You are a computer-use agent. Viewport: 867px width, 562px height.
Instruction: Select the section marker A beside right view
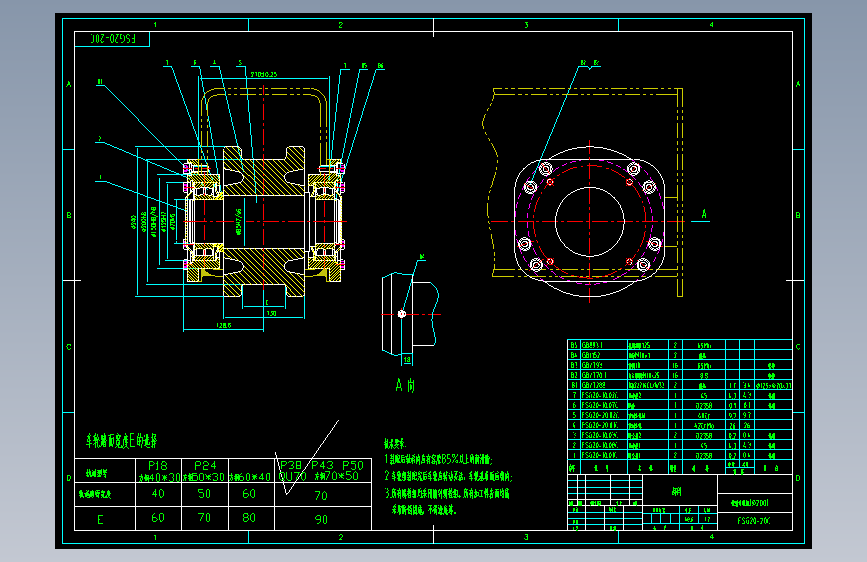coord(704,214)
